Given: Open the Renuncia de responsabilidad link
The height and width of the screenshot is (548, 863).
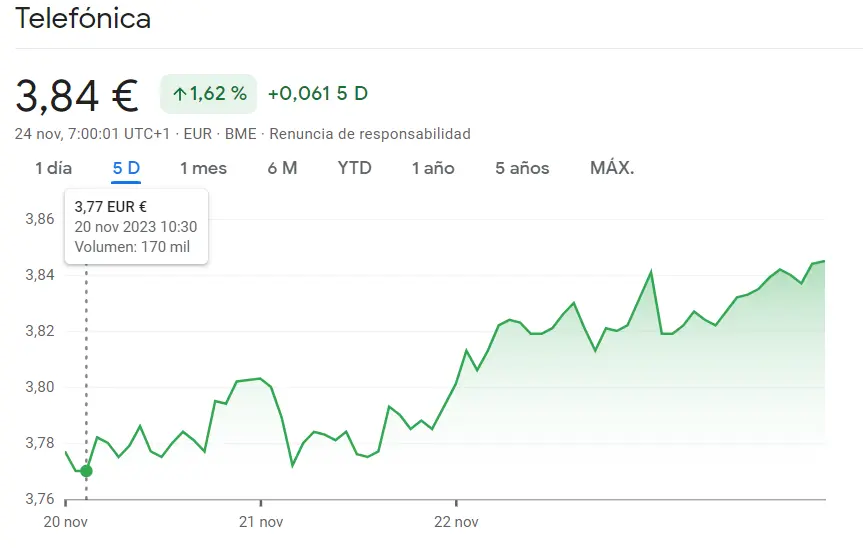Looking at the screenshot, I should pos(370,134).
